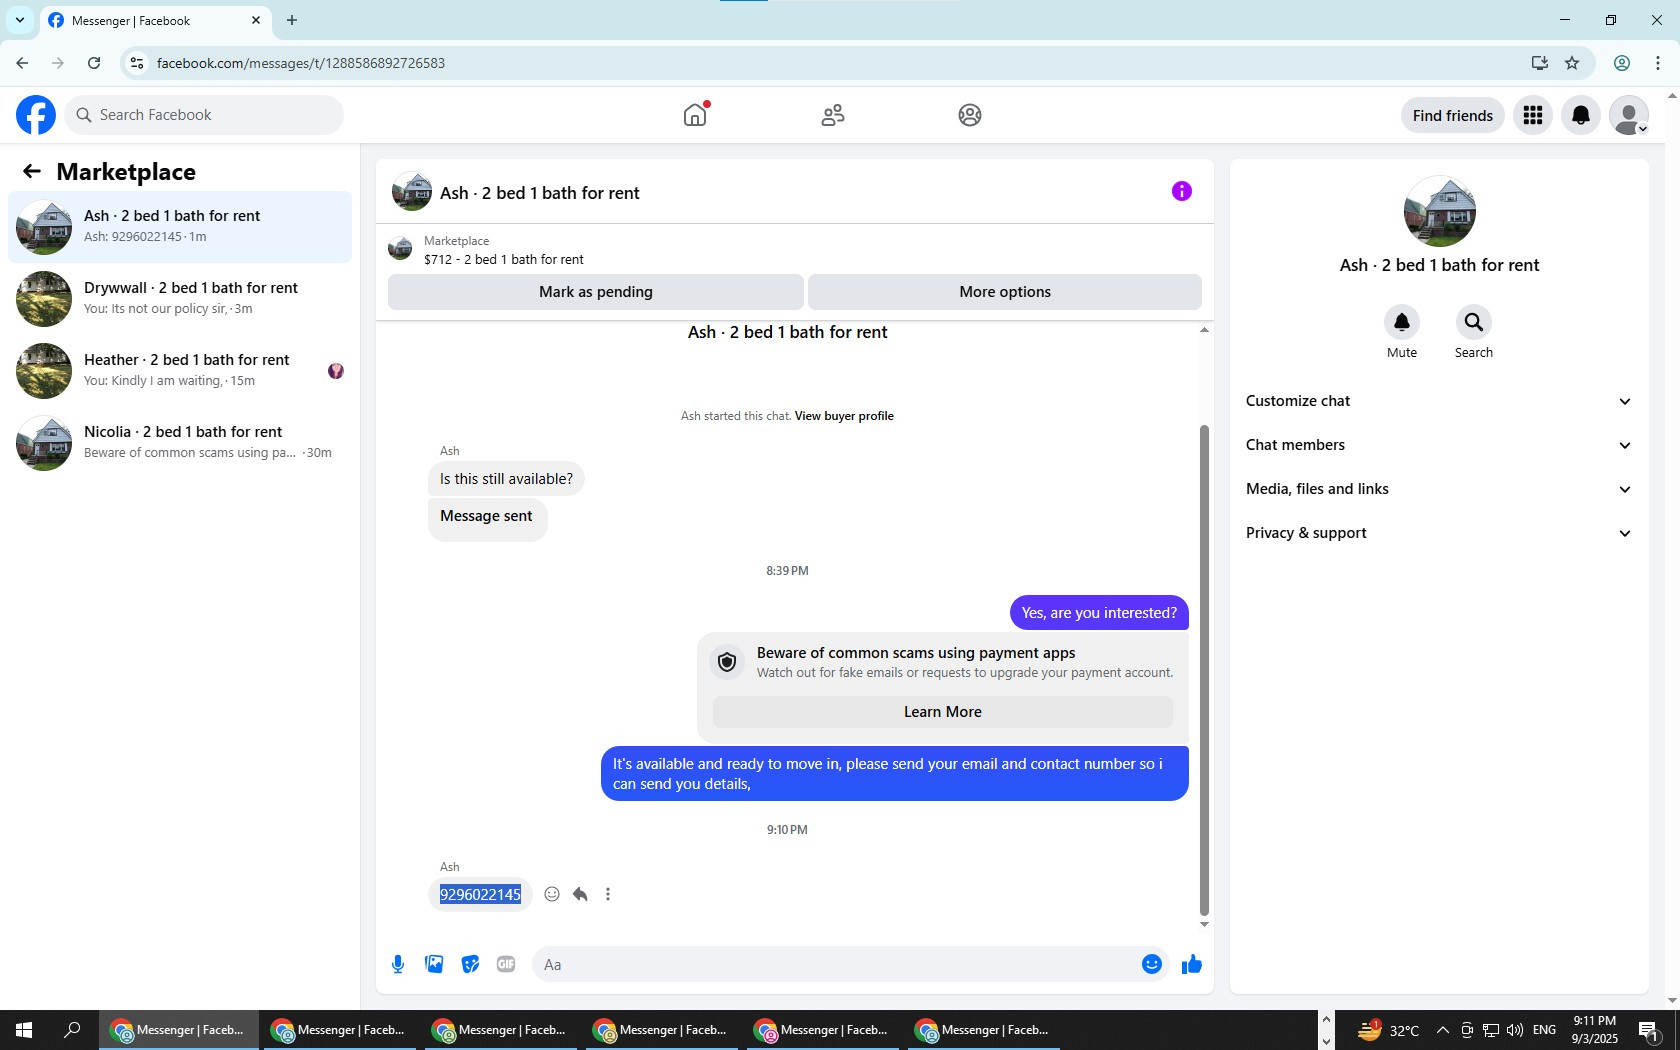Open a new browser tab
Screen dimensions: 1680x1050
292,20
